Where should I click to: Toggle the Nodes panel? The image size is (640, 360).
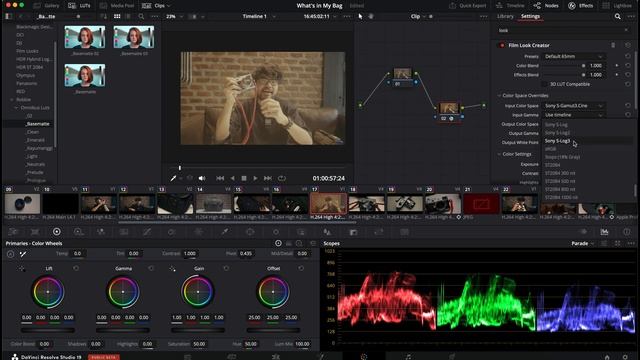coord(546,6)
